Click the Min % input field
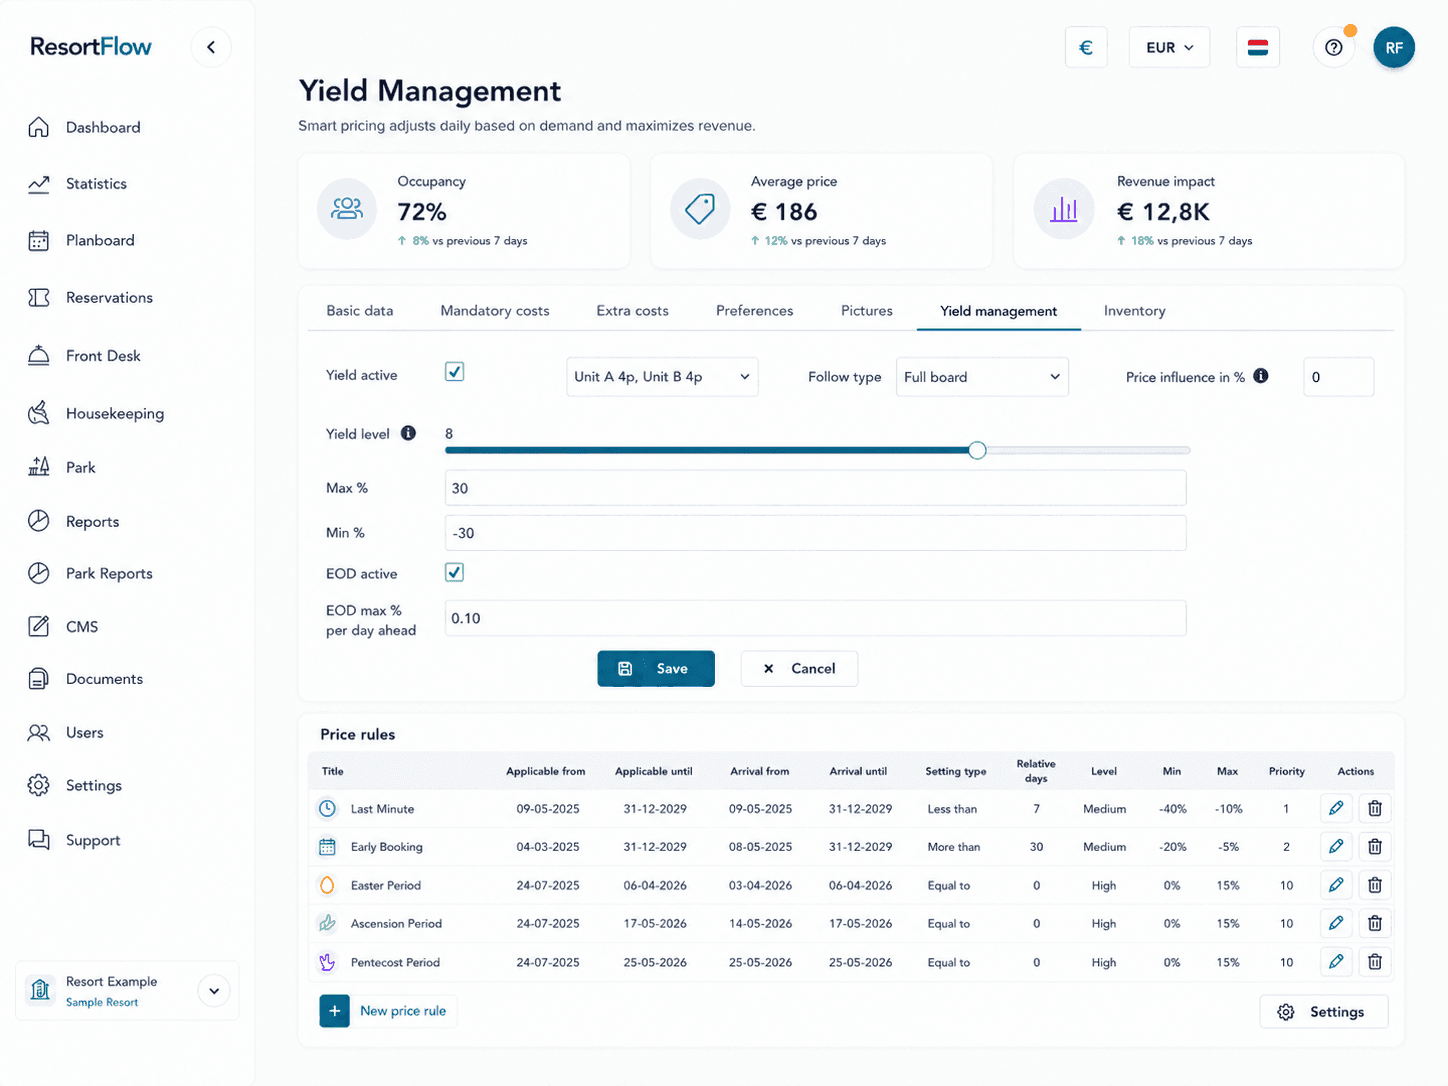The image size is (1448, 1086). click(815, 533)
